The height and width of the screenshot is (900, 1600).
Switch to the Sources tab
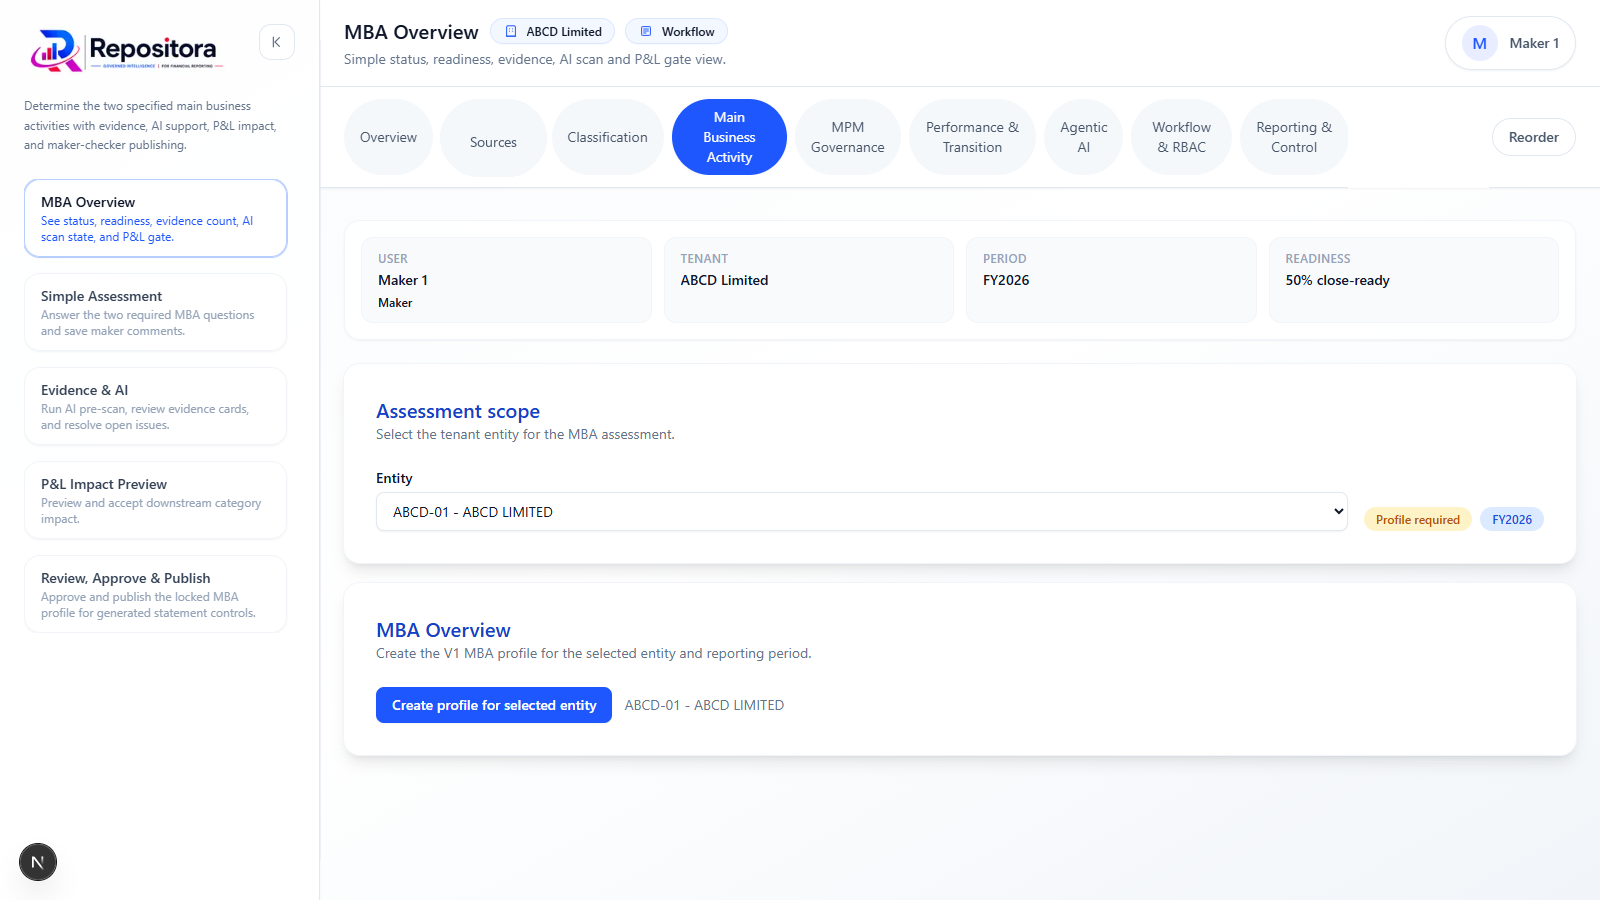(493, 138)
